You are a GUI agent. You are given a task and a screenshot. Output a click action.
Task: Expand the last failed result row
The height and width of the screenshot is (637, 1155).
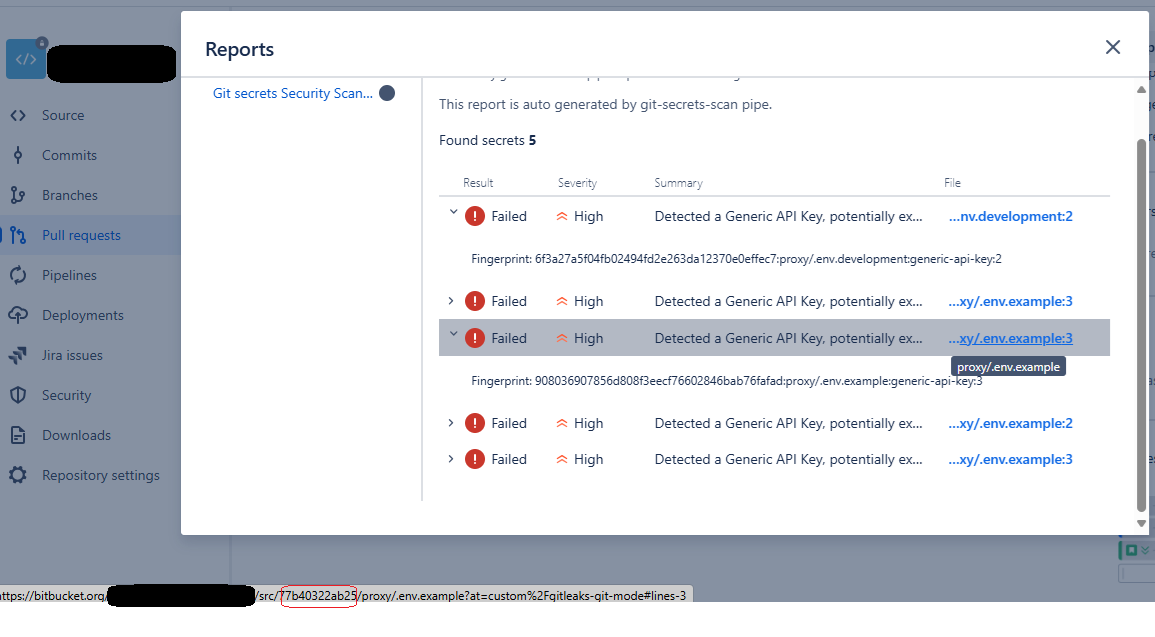(451, 460)
